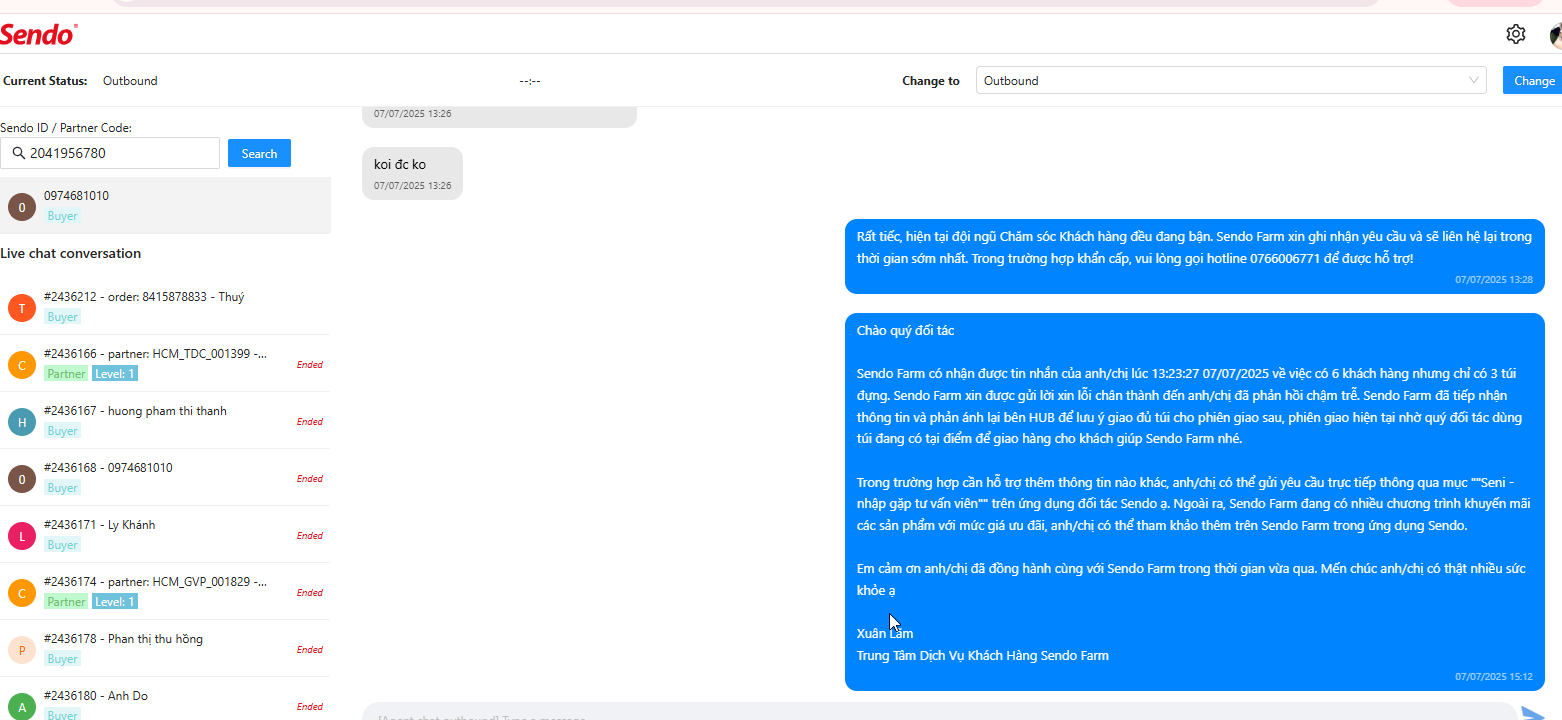Image resolution: width=1562 pixels, height=720 pixels.
Task: Click the Xuân Lâm signature text
Action: 885,634
